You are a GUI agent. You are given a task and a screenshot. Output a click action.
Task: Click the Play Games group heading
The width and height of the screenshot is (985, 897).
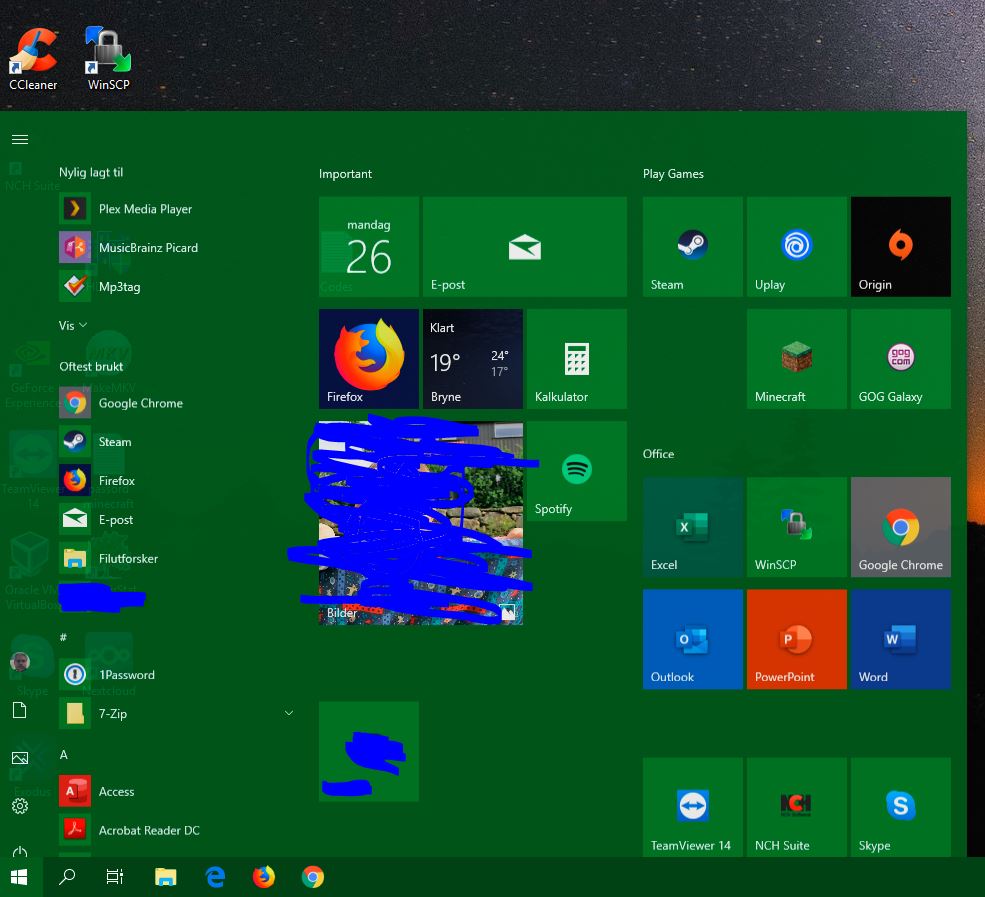[673, 174]
